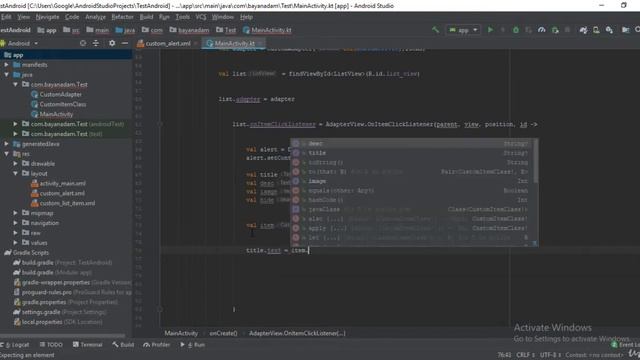The width and height of the screenshot is (640, 360).
Task: Open the Tools menu
Action: [182, 17]
